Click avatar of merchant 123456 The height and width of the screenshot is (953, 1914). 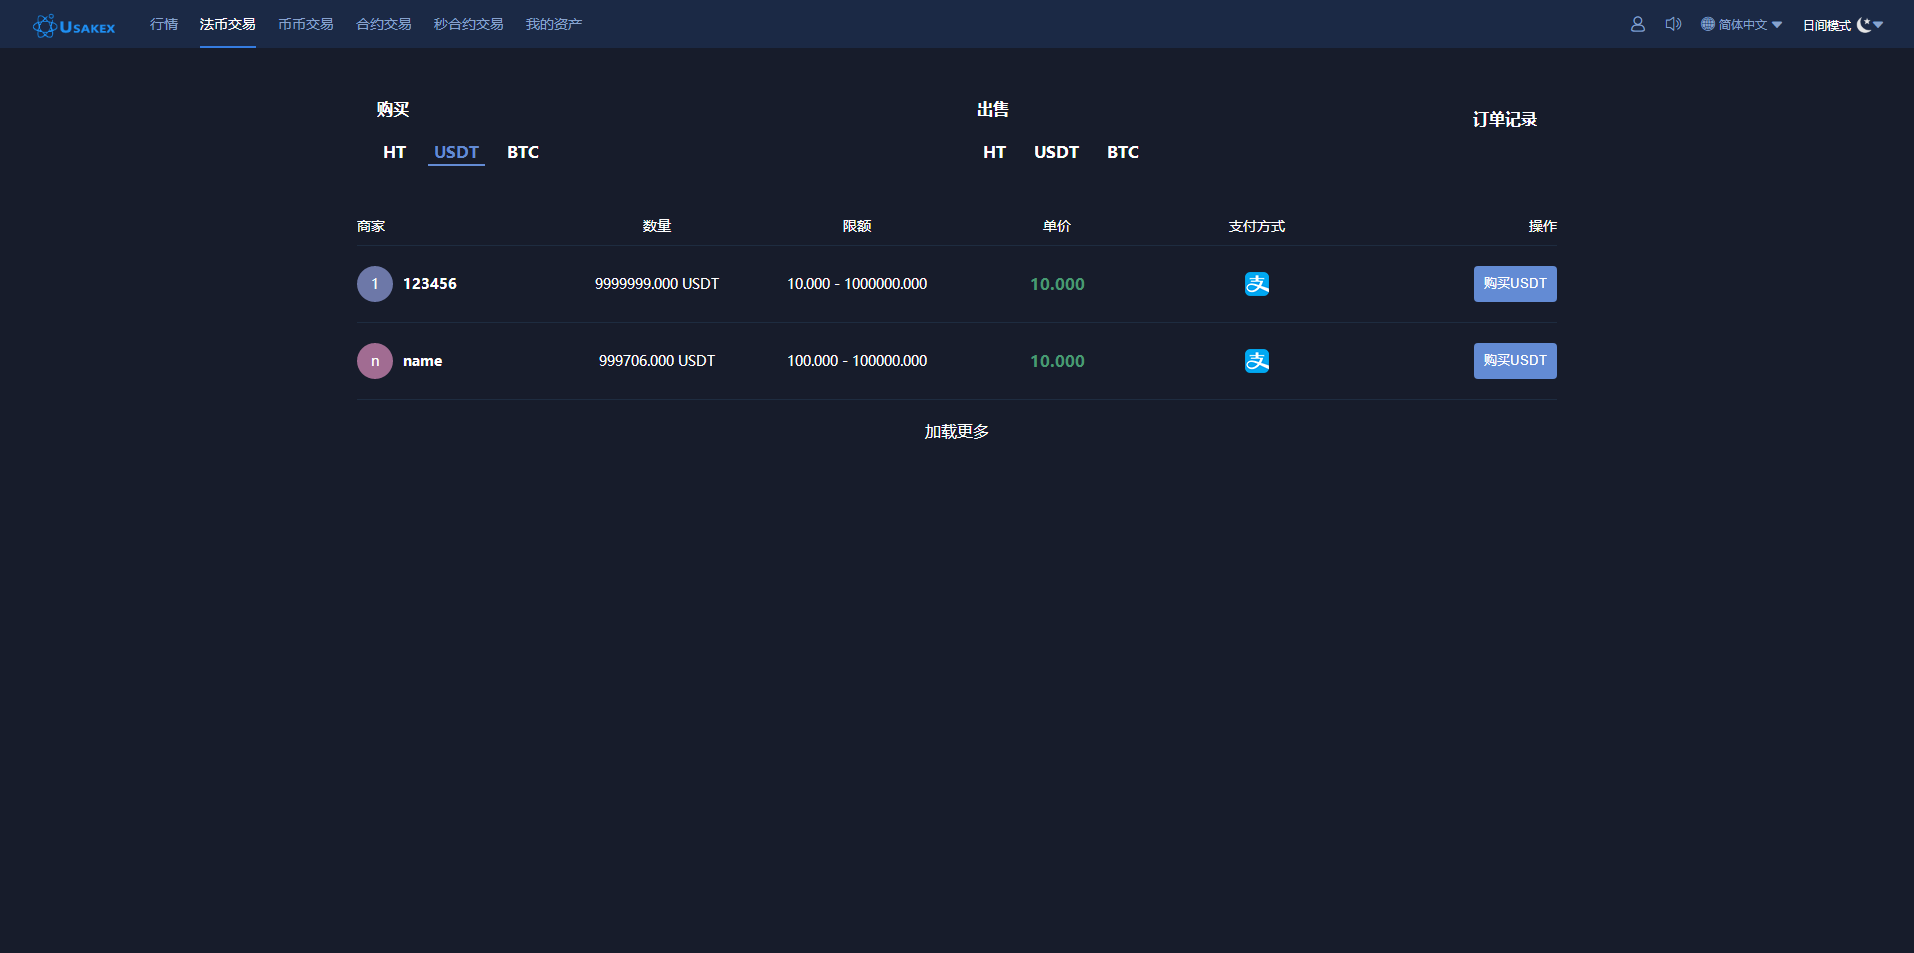click(375, 284)
